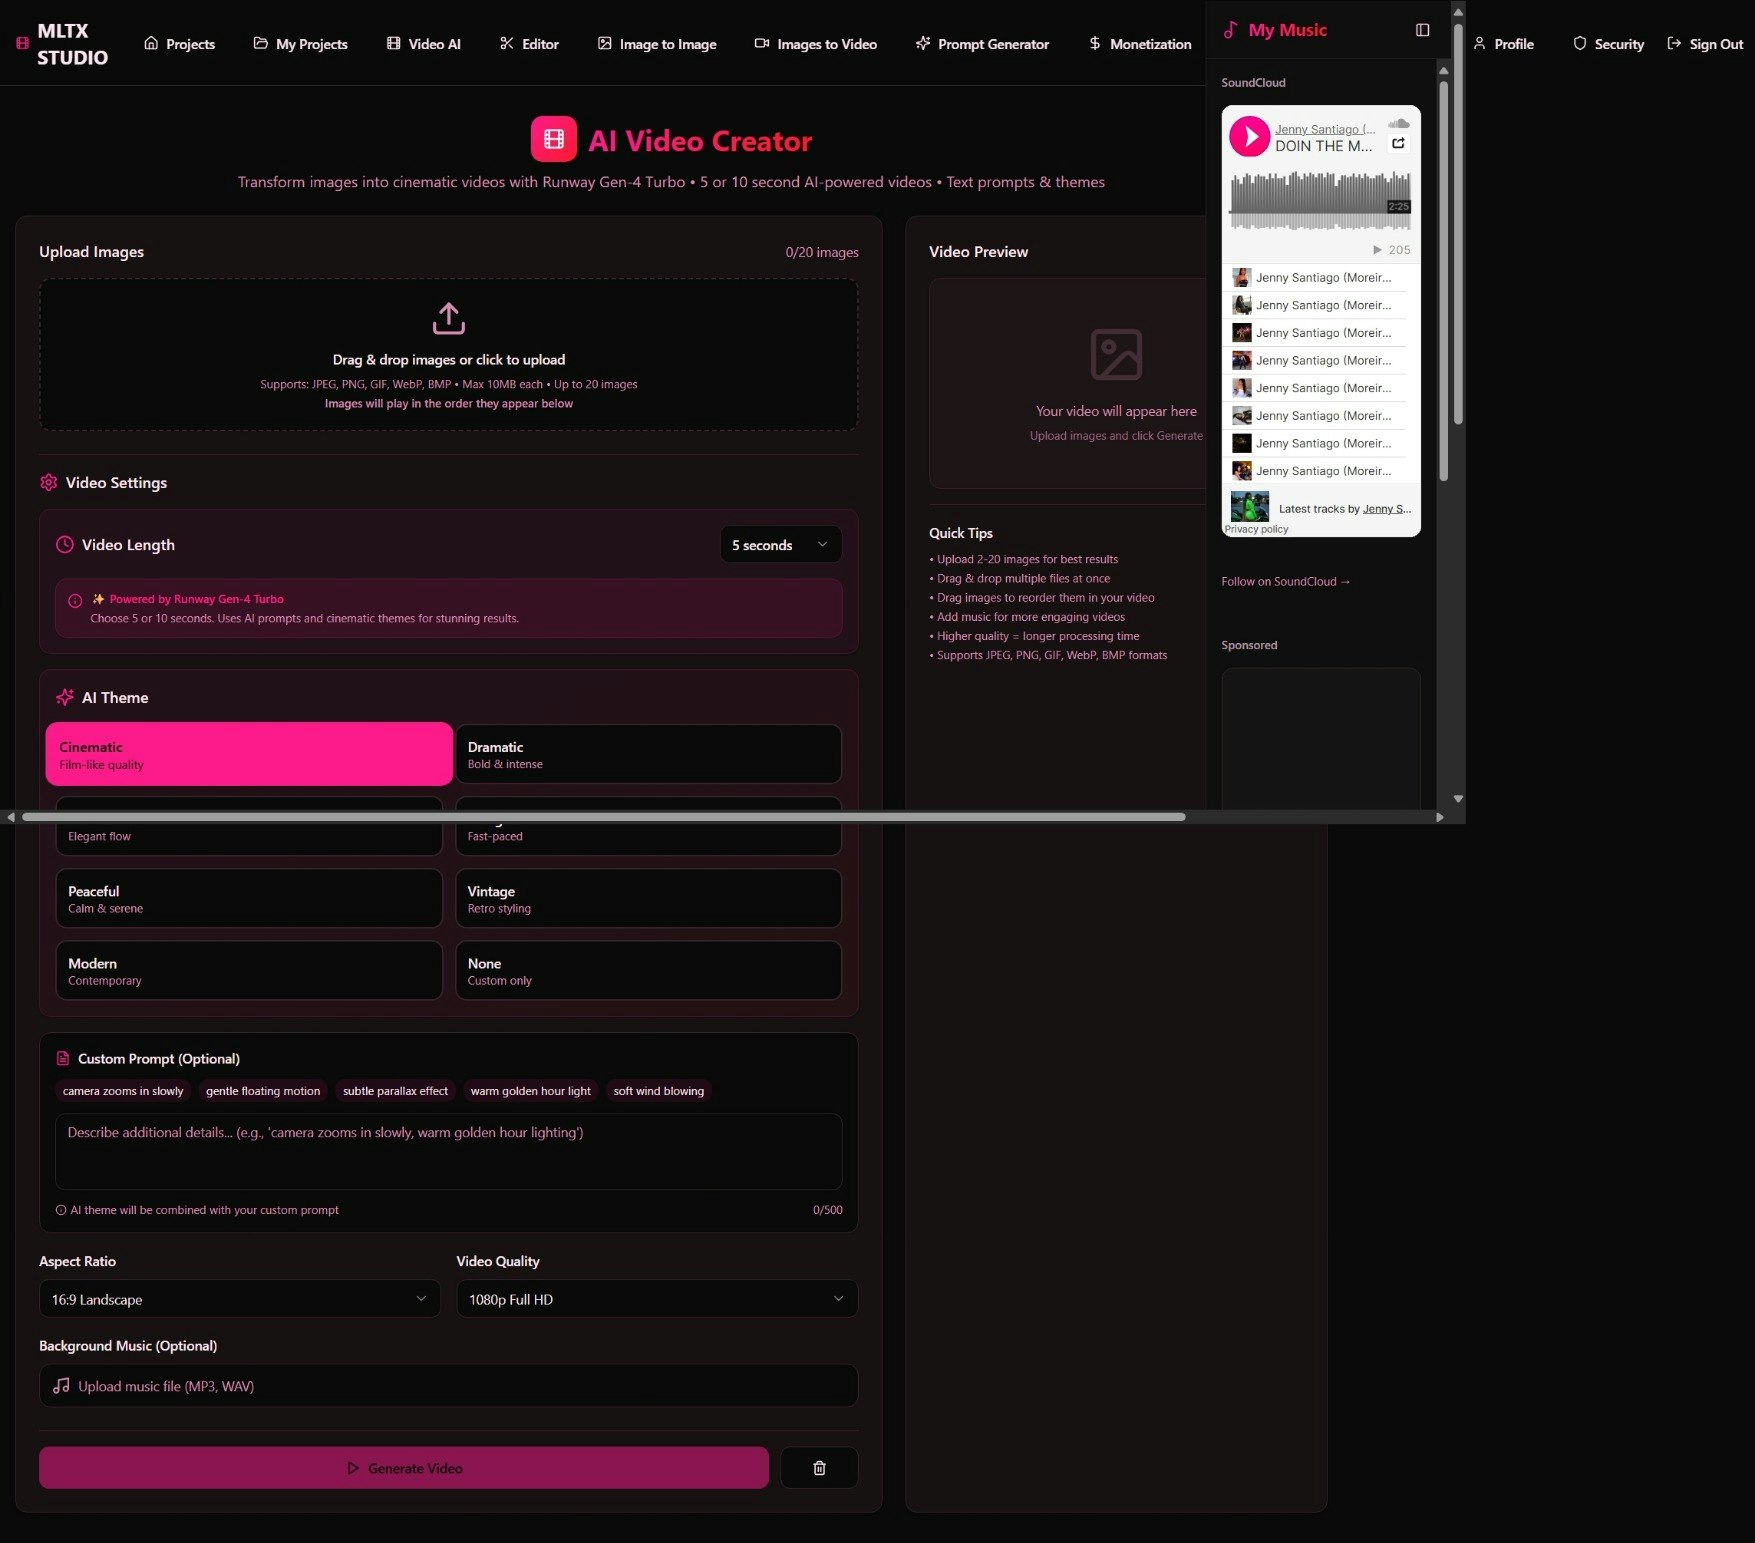Click the sparkle icon beside AI Theme

(65, 698)
